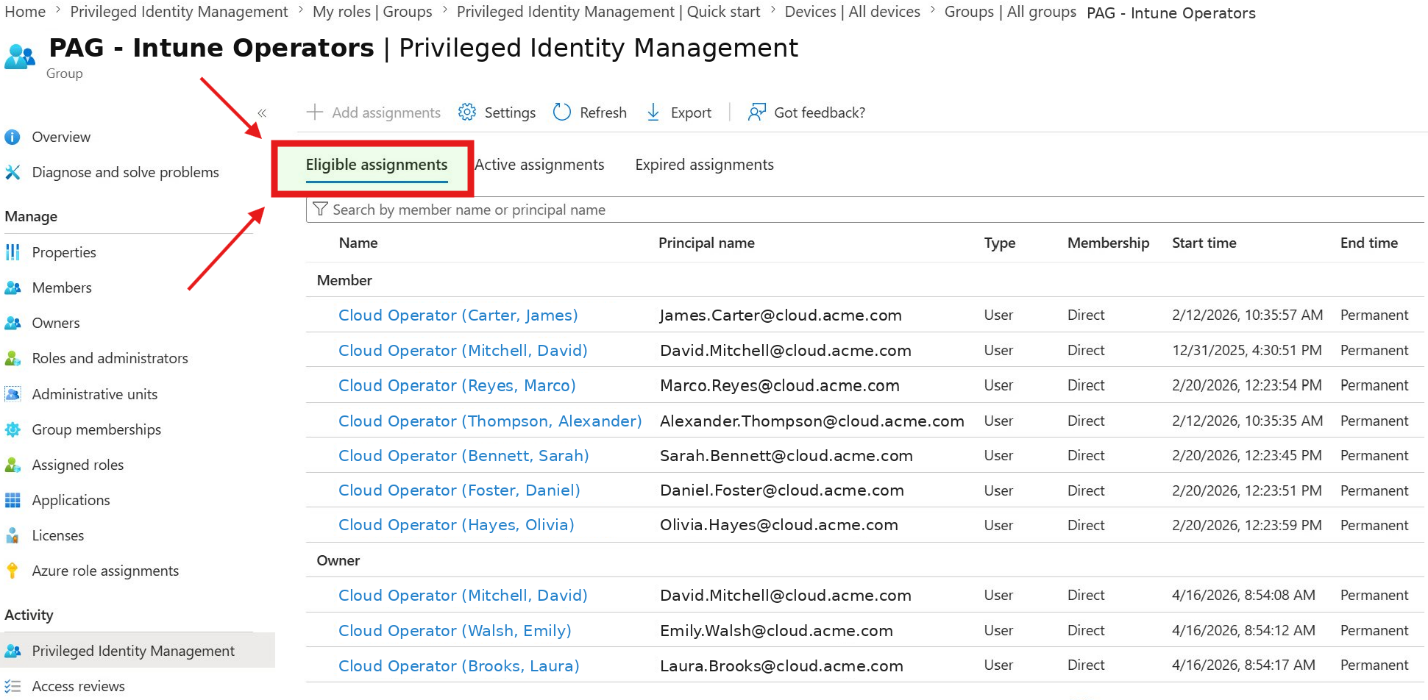Click the Refresh circular arrow icon
Viewport: 1428px width, 700px height.
coord(562,112)
